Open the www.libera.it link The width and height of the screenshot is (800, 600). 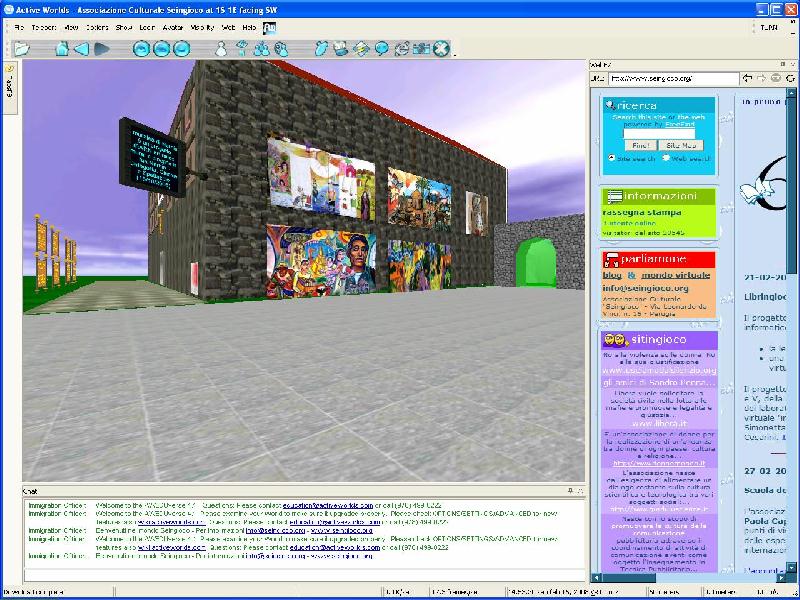[659, 423]
